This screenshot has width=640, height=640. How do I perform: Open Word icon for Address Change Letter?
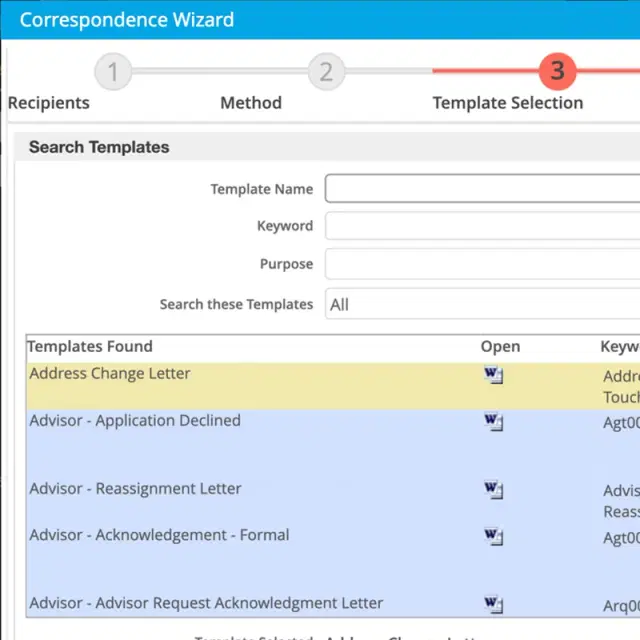coord(493,376)
